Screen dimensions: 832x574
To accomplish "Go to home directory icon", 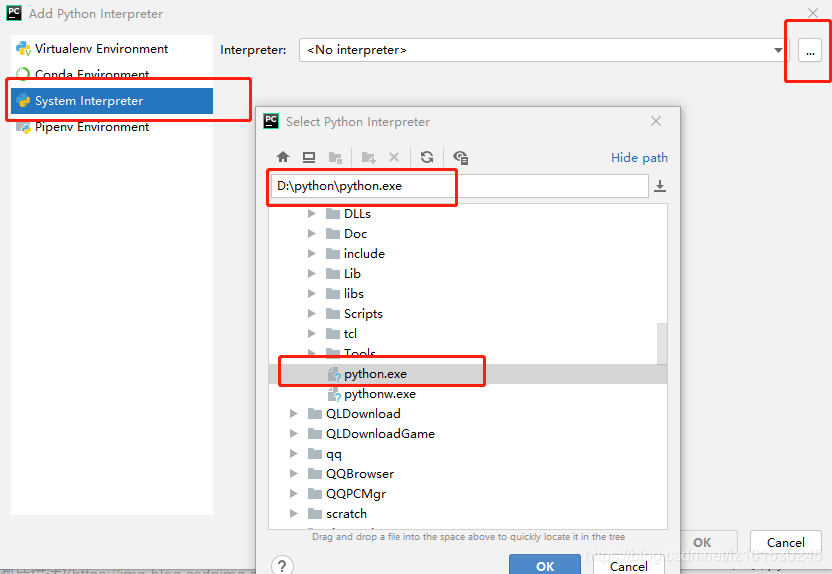I will [283, 157].
